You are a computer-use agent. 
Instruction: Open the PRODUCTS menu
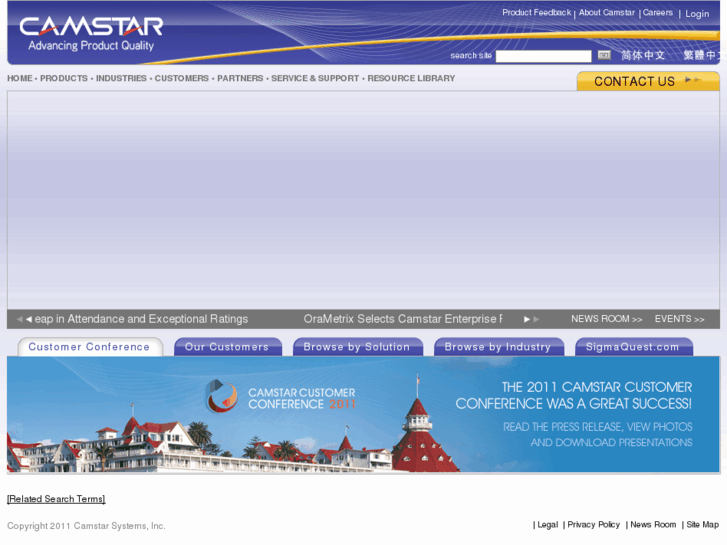click(64, 78)
